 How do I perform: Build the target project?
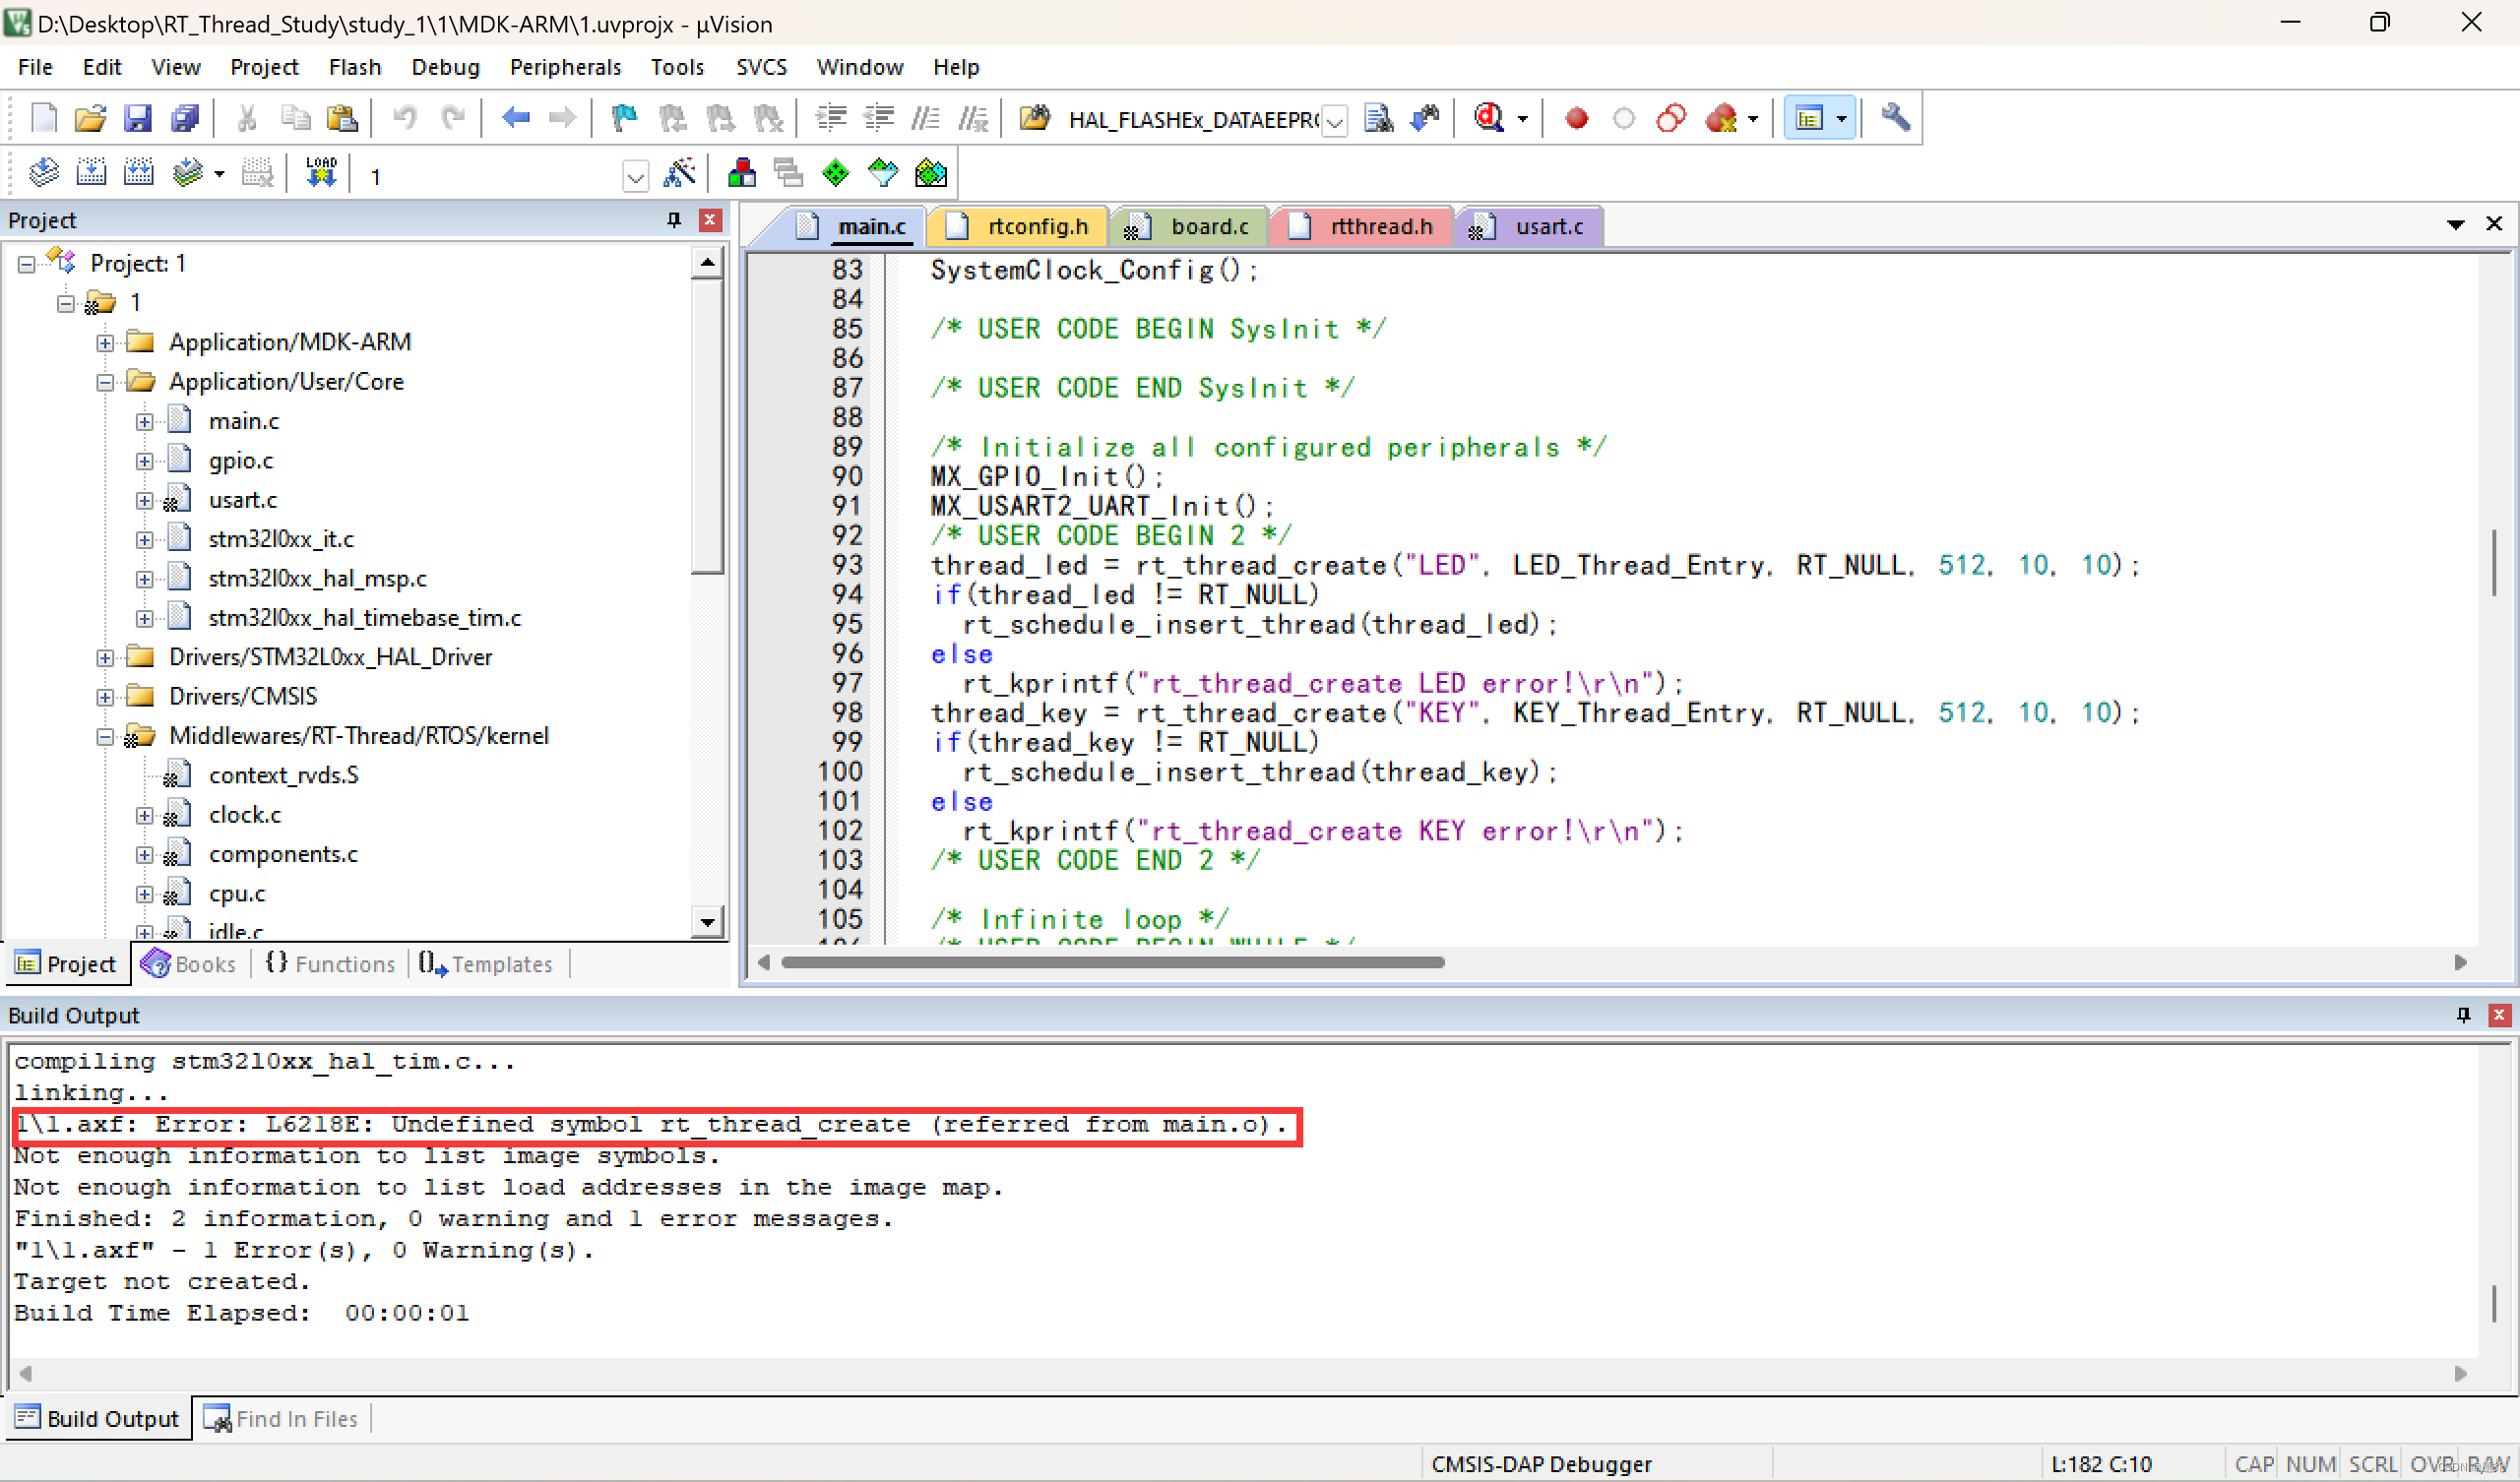pos(91,172)
